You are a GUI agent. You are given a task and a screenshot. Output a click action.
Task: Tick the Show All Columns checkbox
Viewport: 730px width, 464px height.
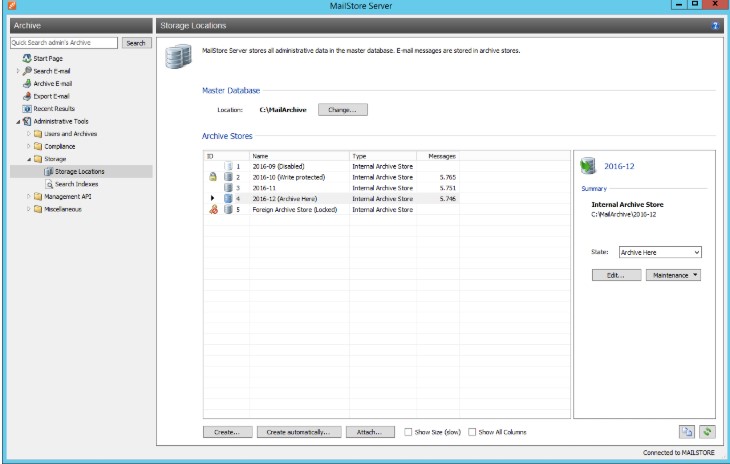472,432
